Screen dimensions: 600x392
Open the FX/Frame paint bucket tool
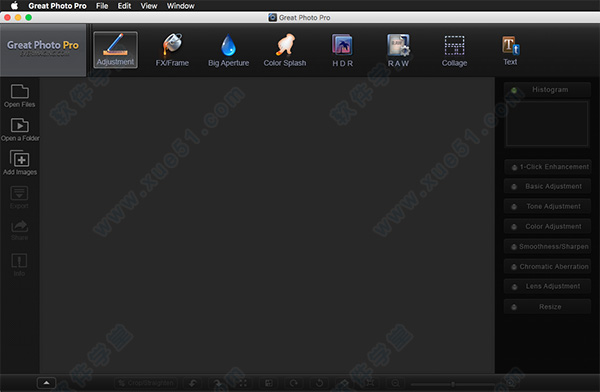pos(172,50)
